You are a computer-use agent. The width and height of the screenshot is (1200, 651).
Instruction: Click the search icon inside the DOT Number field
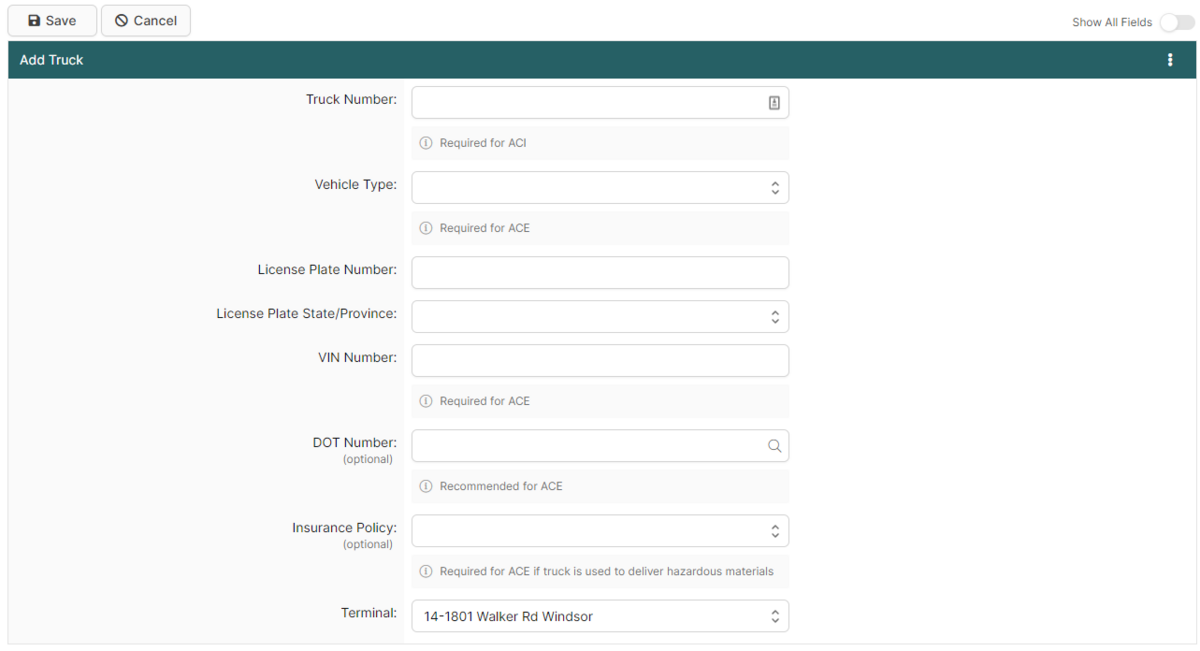[x=774, y=446]
